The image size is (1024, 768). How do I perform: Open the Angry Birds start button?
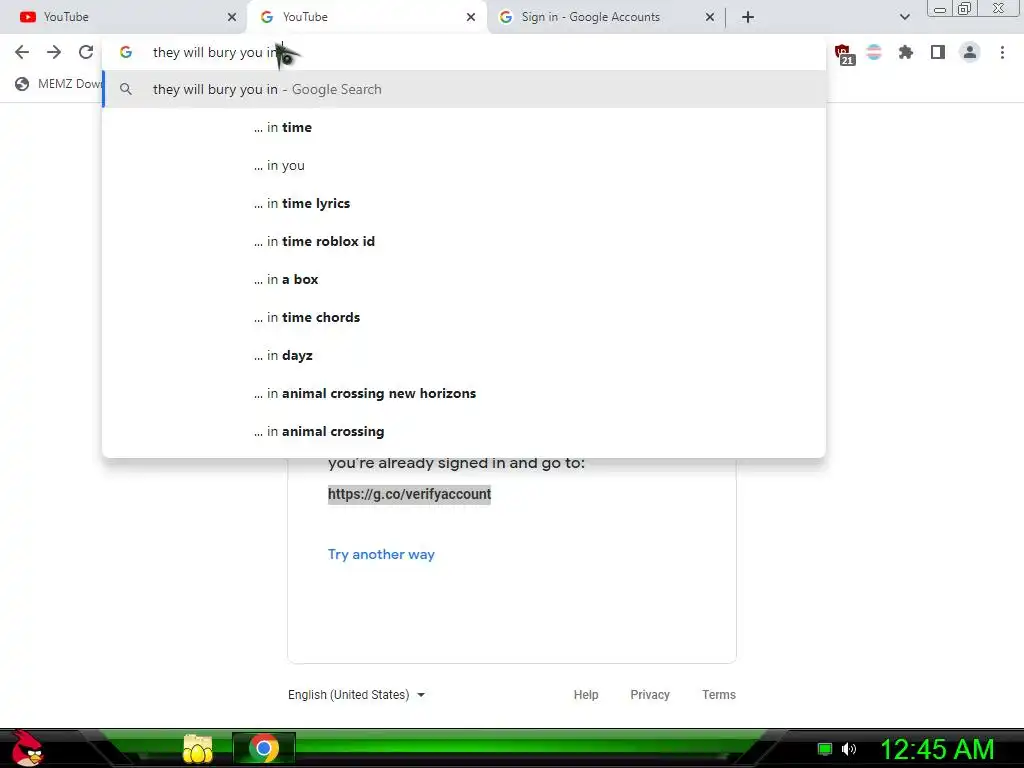point(27,748)
